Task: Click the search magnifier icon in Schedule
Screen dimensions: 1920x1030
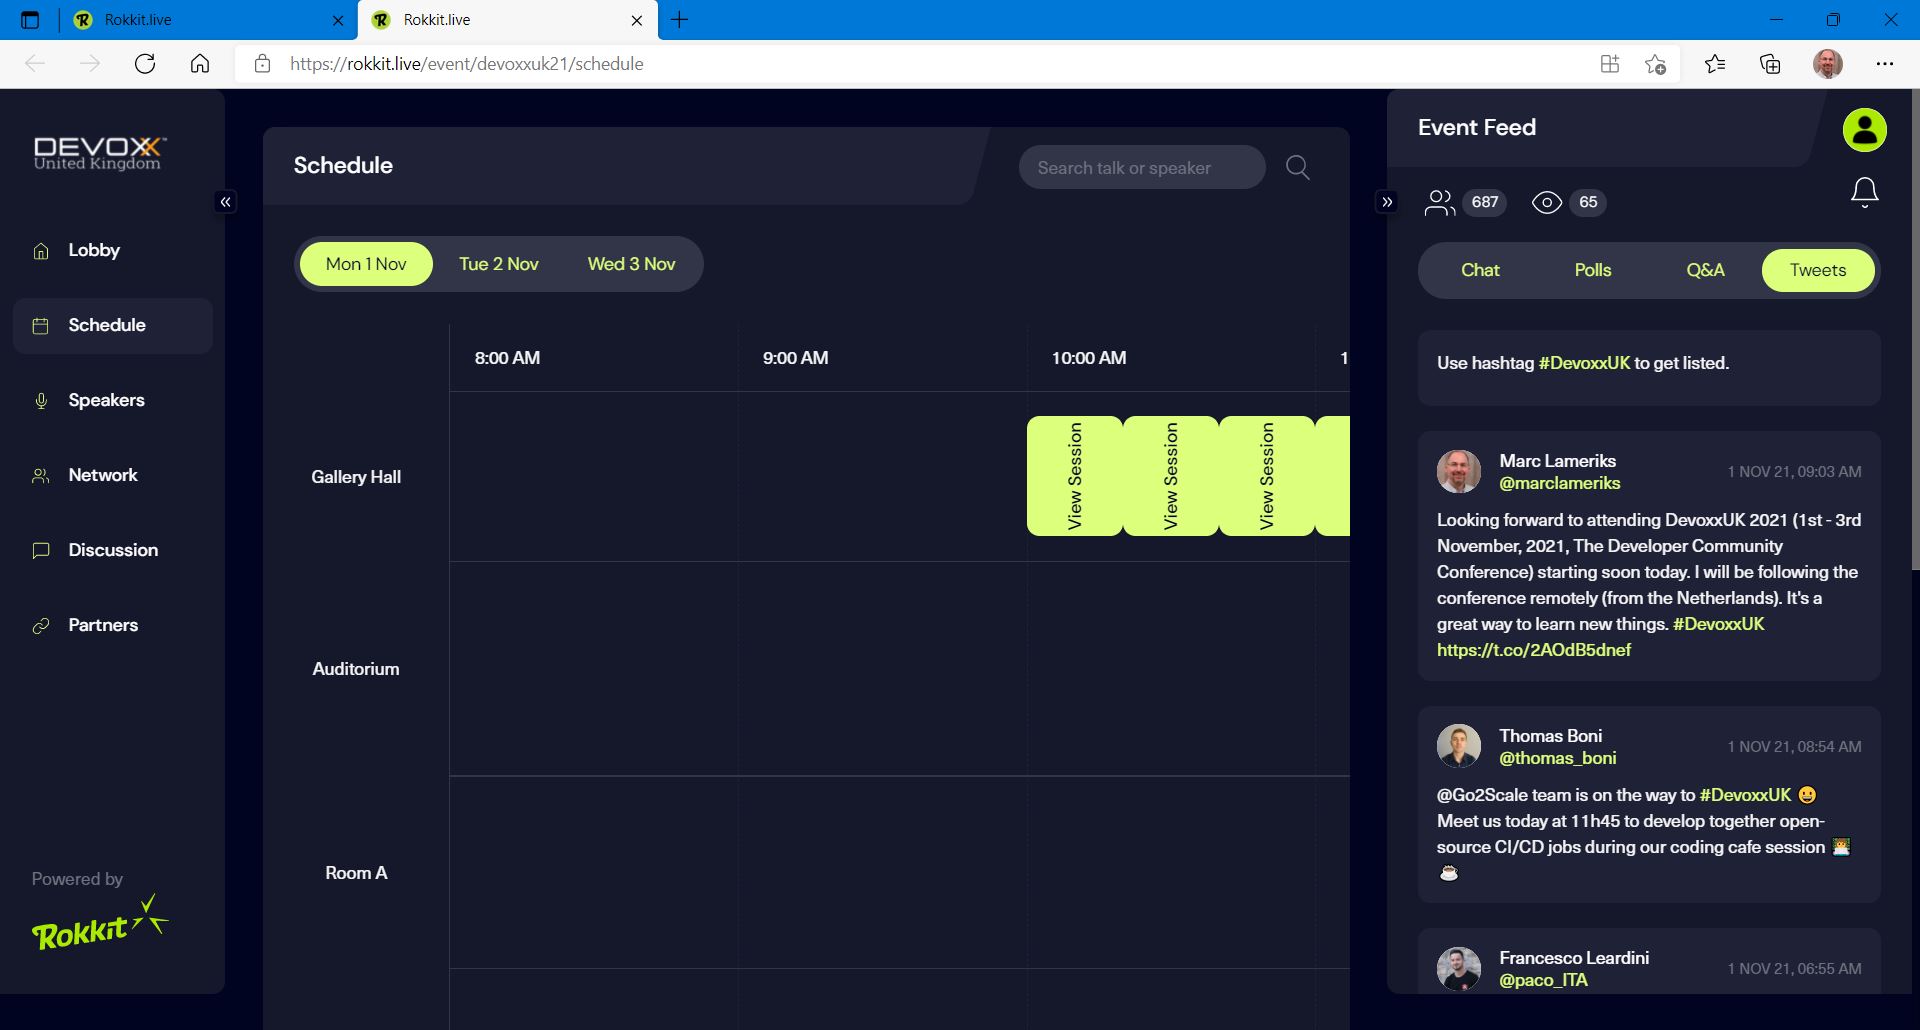Action: [x=1297, y=167]
